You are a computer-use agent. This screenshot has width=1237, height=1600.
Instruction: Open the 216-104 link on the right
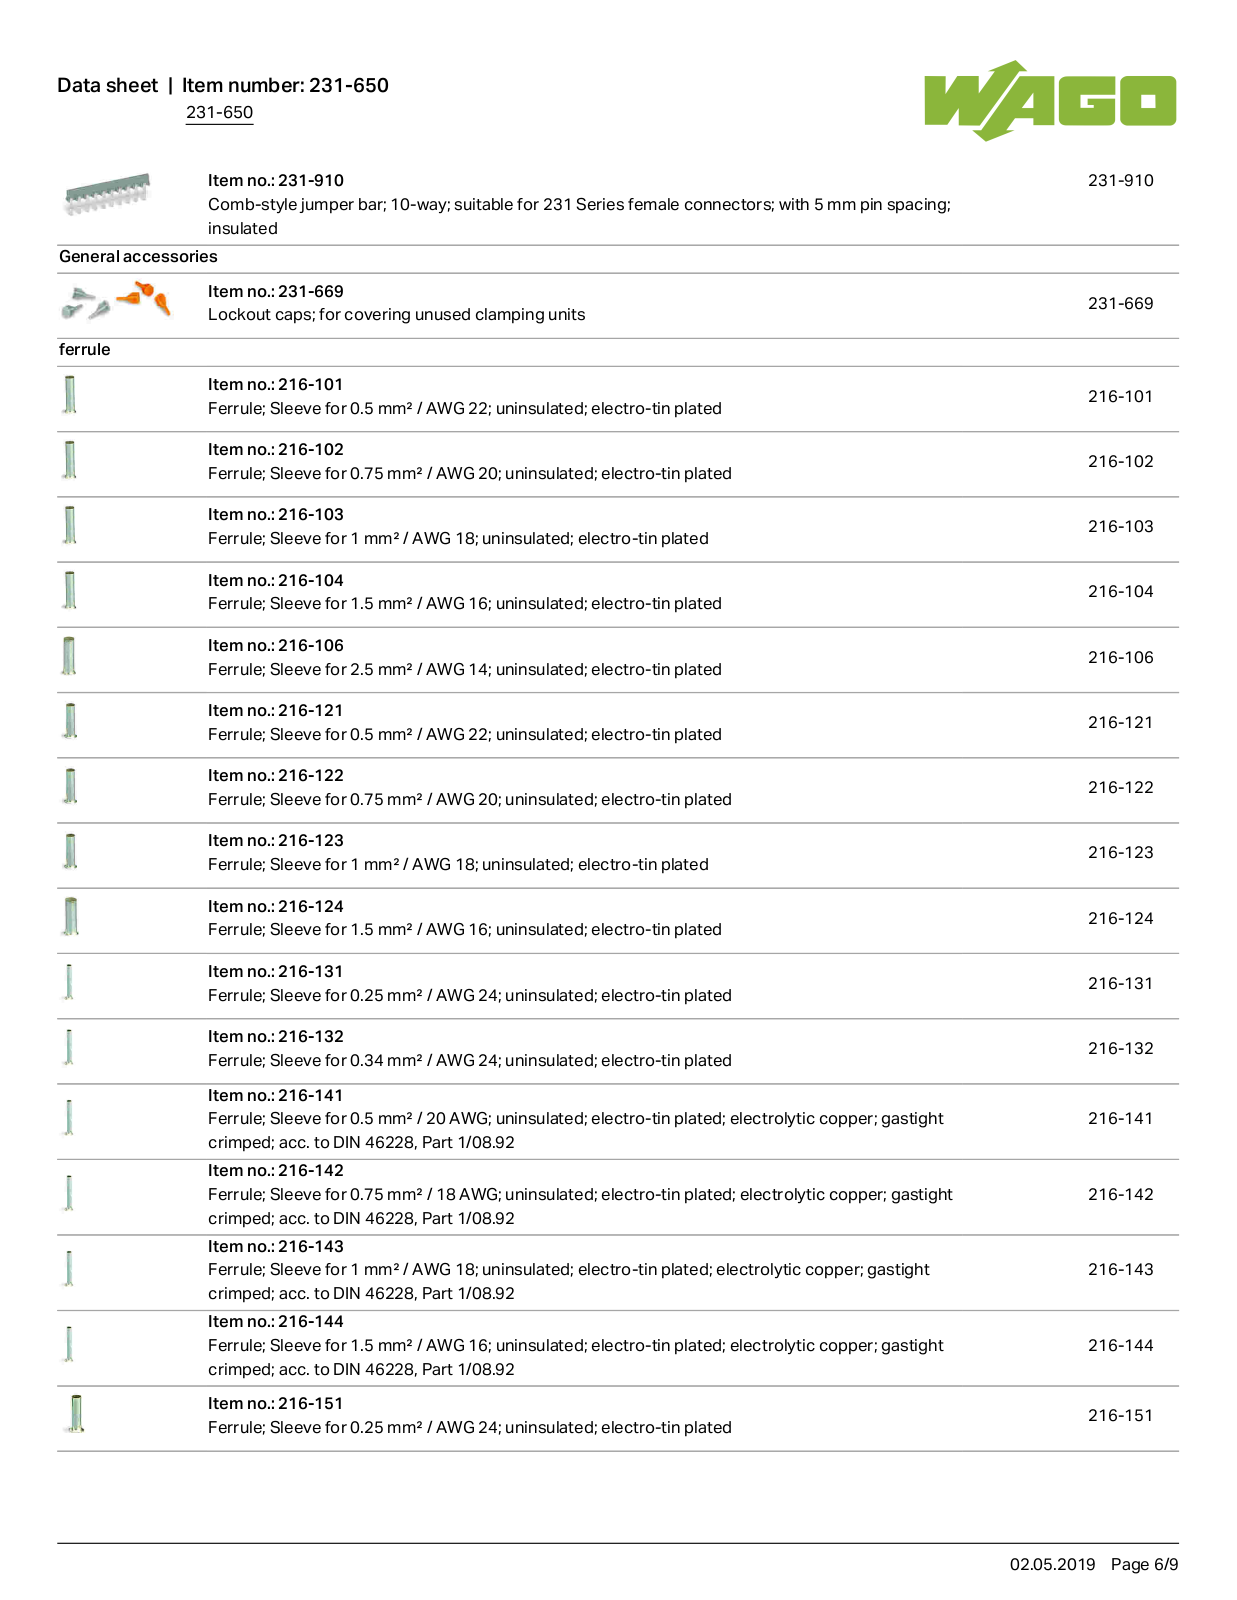click(1120, 592)
